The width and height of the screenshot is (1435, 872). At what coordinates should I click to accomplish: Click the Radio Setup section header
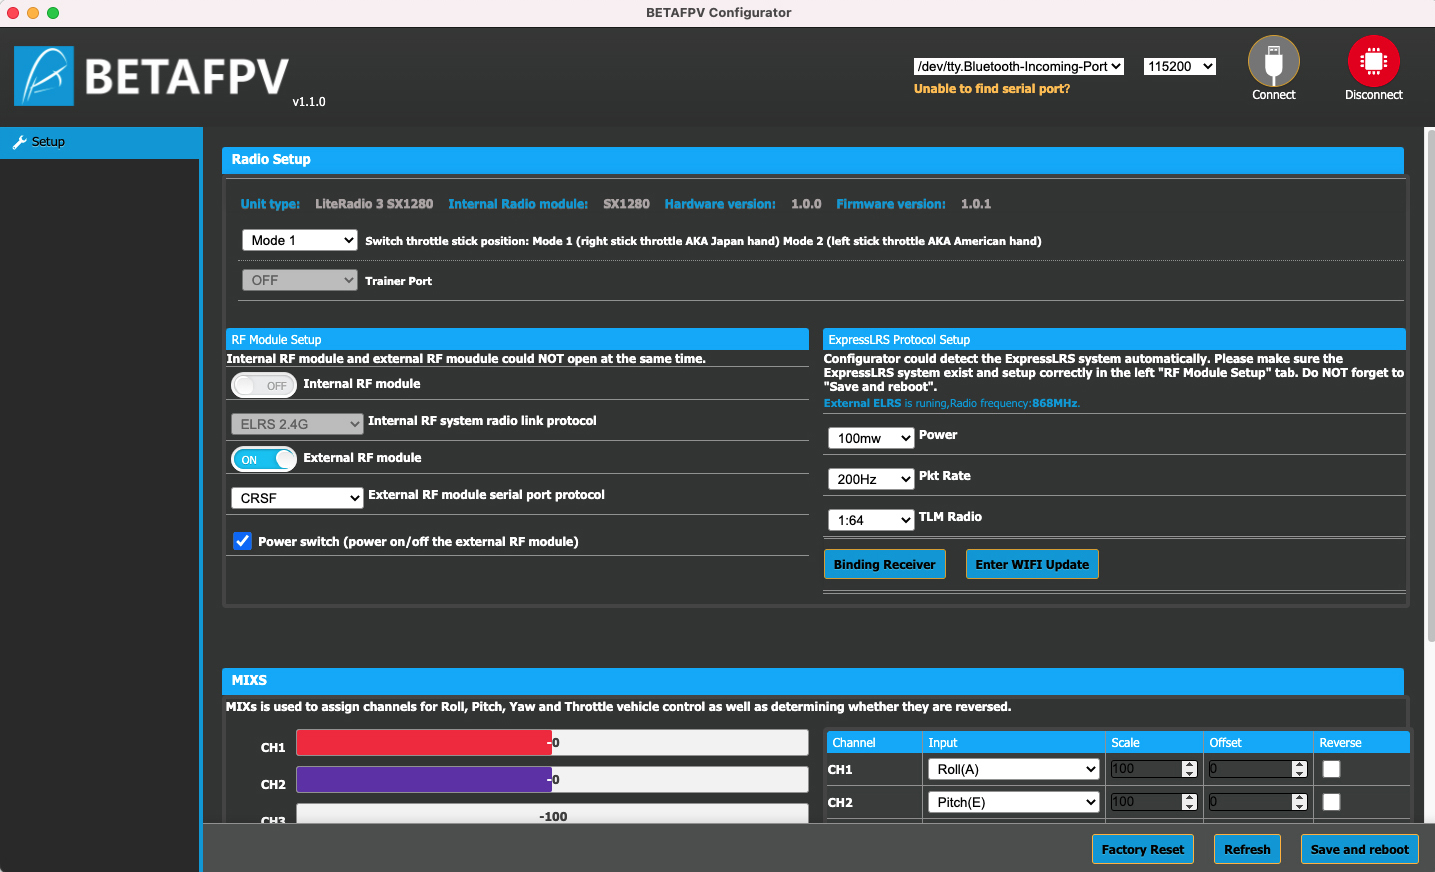point(812,160)
